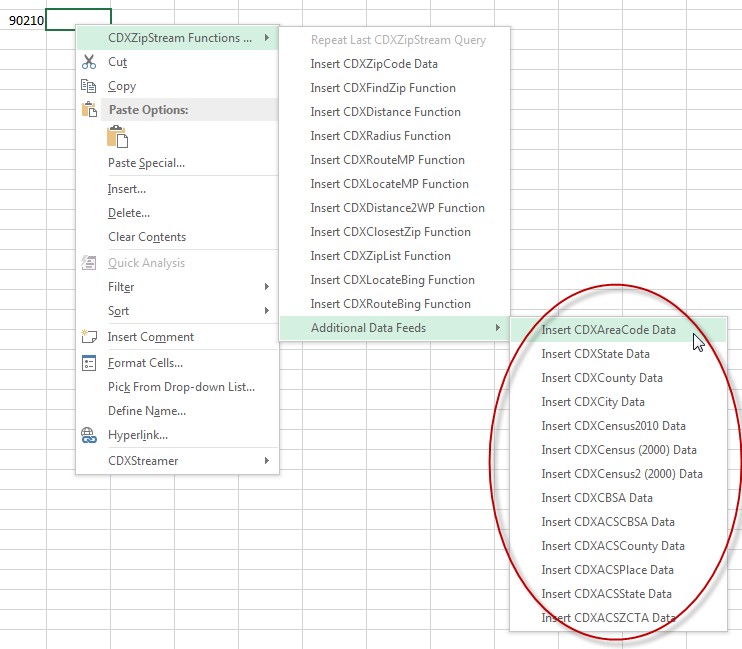The image size is (742, 649).
Task: Click the Copy pages icon
Action: point(88,86)
